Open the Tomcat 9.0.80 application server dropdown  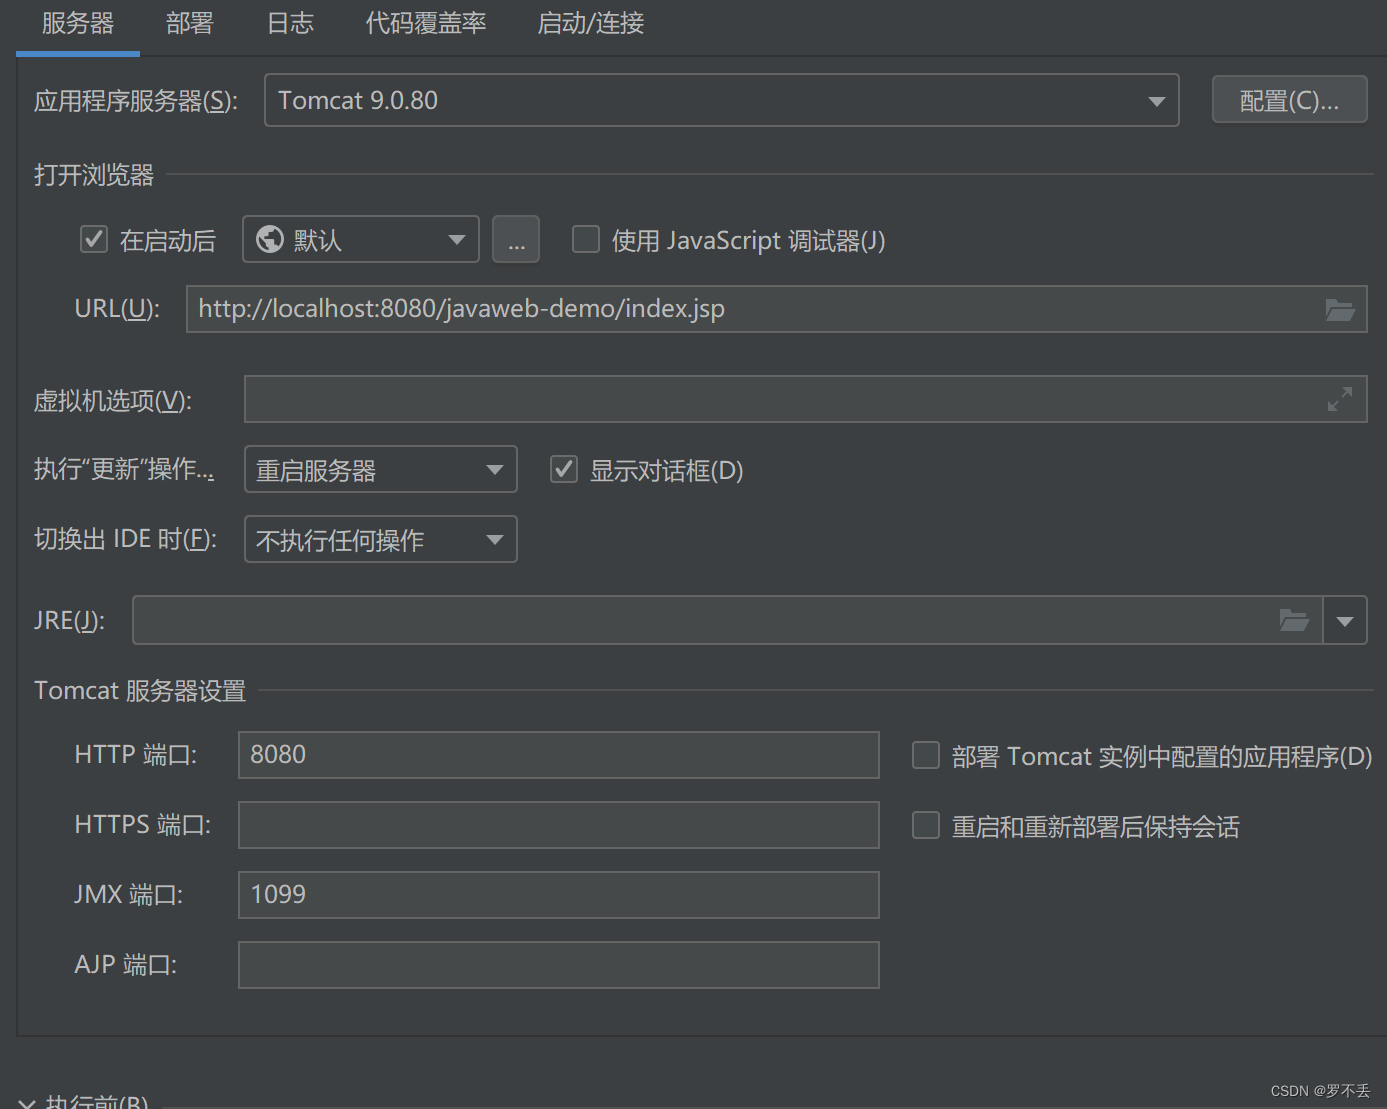tap(722, 100)
